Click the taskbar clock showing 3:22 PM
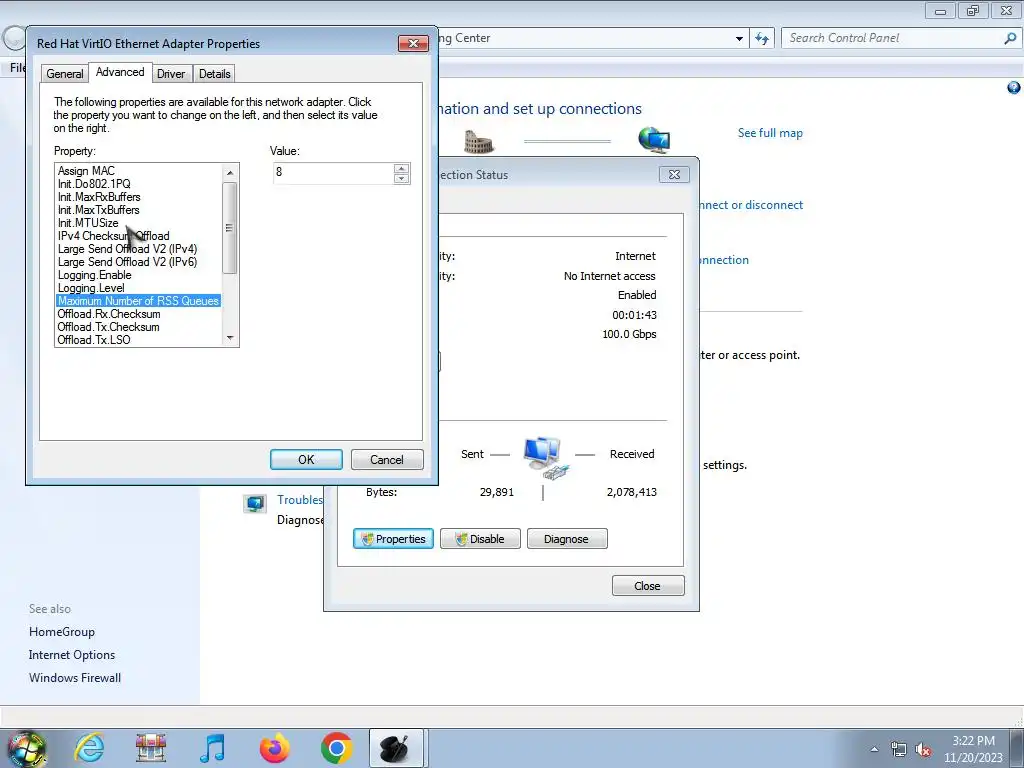The height and width of the screenshot is (768, 1024). click(973, 749)
